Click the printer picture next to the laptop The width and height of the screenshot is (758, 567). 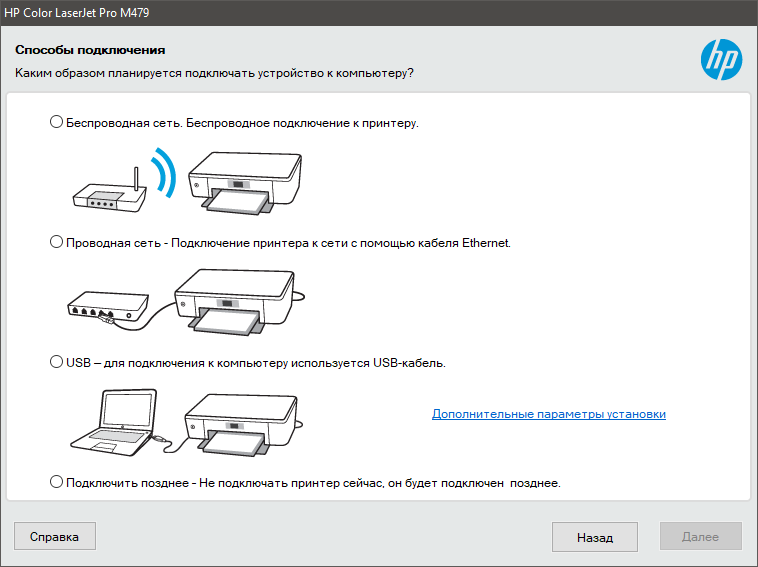click(242, 425)
